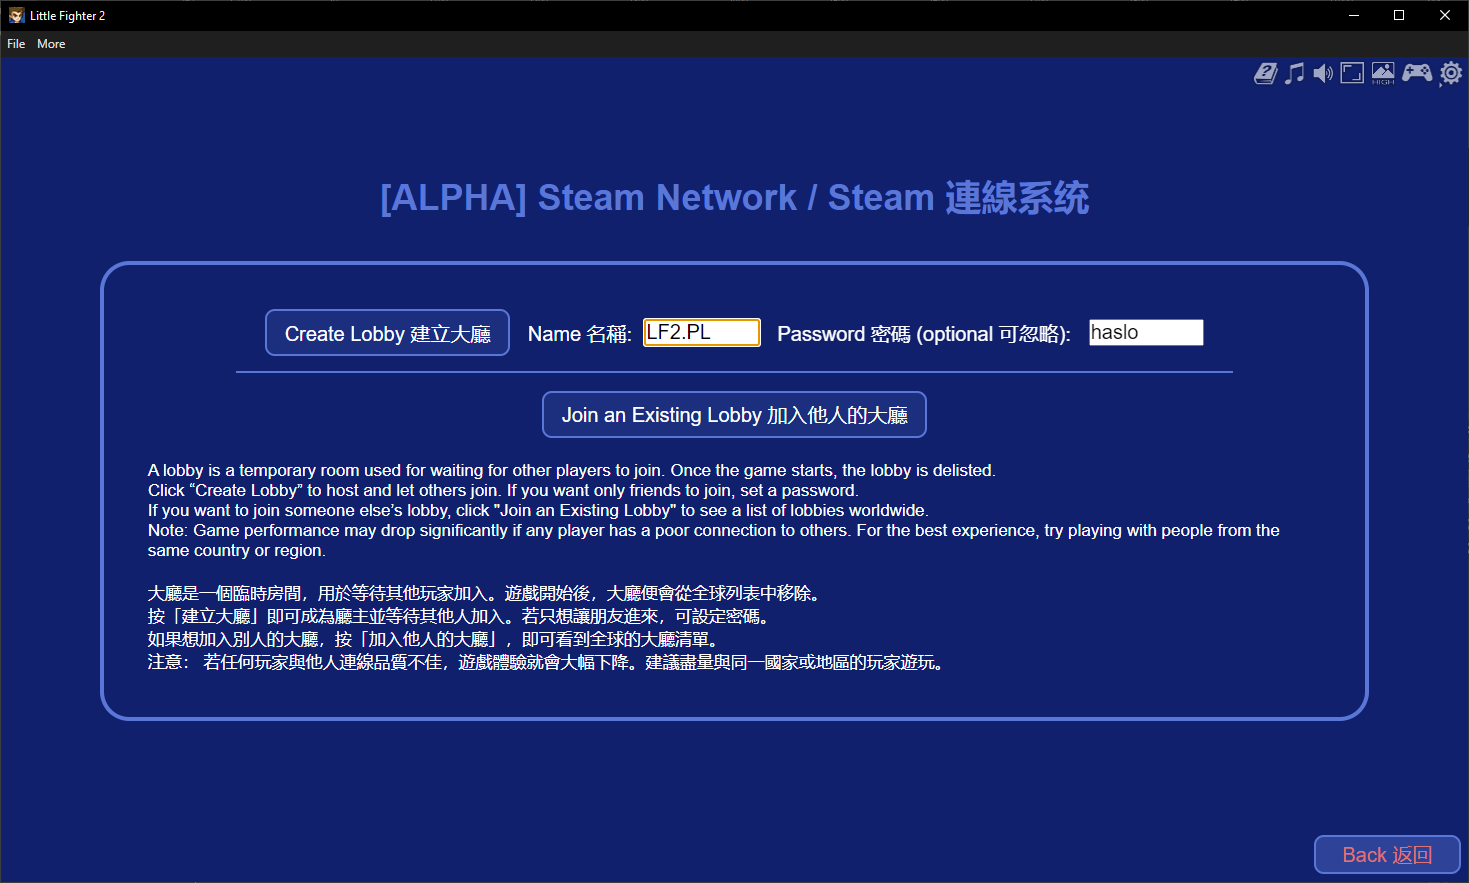
Task: Click the Little Fighter 2 title bar icon
Action: (16, 15)
